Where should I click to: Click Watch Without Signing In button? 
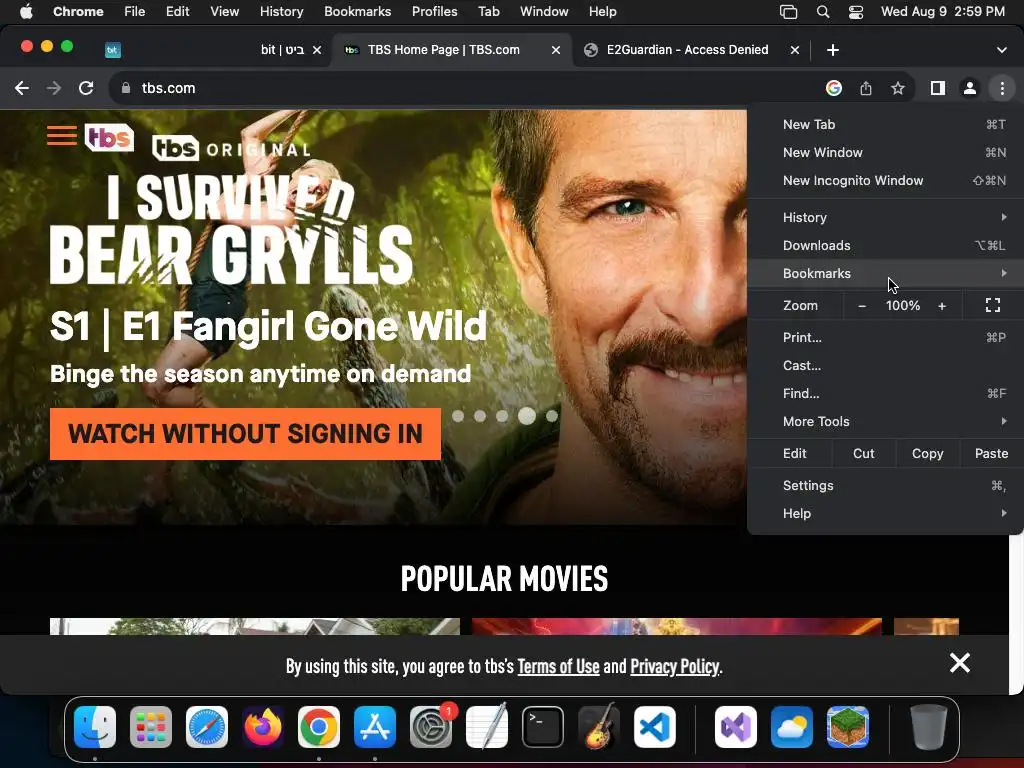245,434
